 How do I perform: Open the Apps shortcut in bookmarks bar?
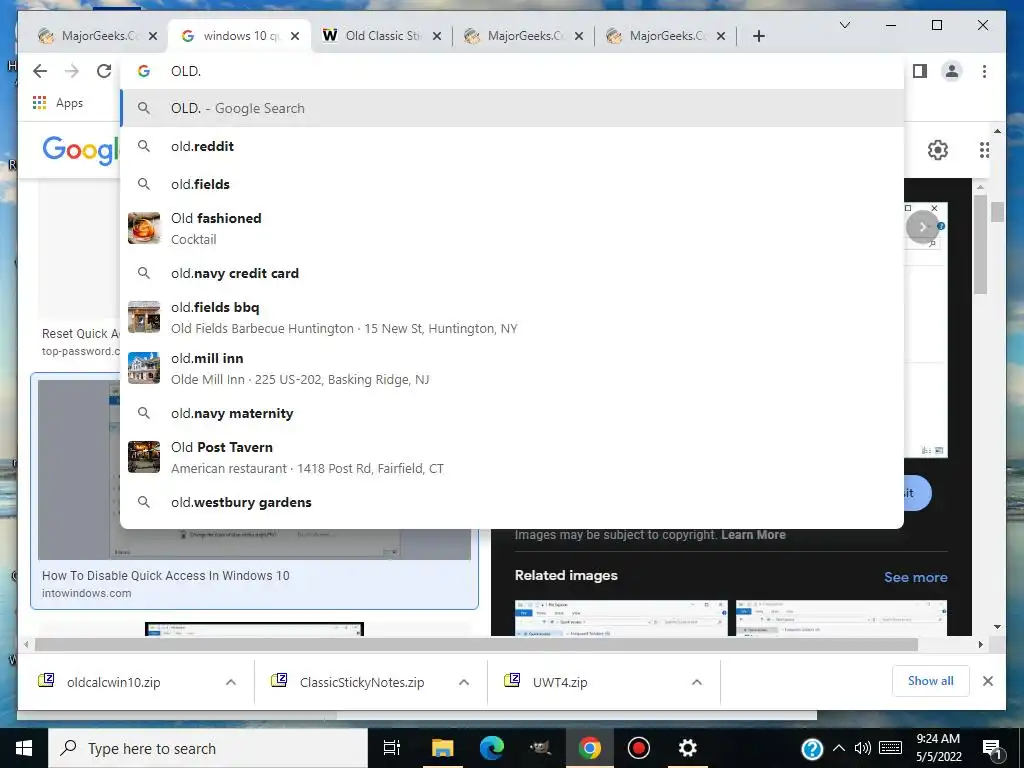pyautogui.click(x=58, y=103)
